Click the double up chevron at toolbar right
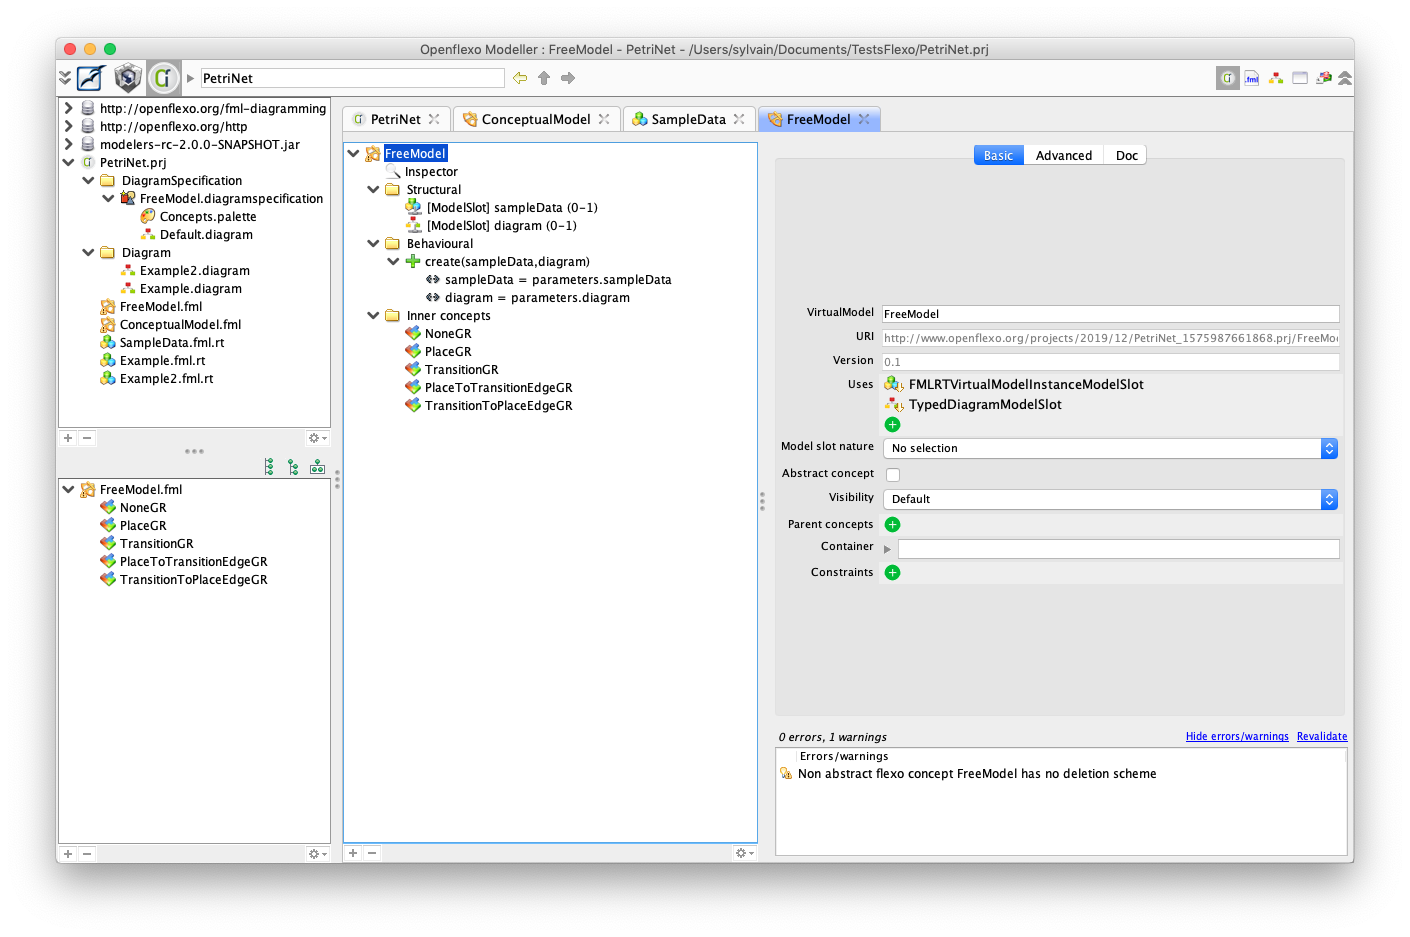 pos(1346,78)
